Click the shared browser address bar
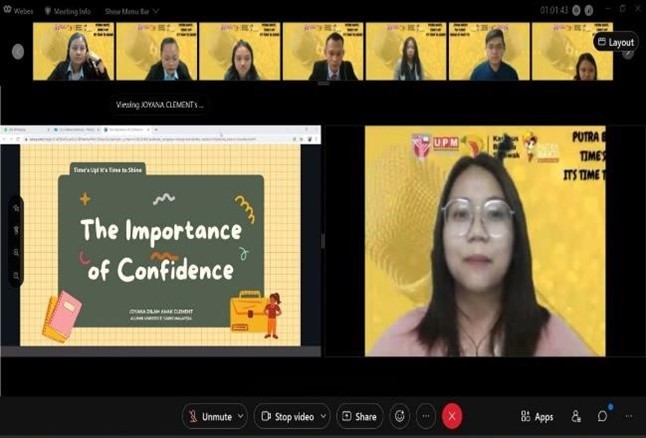646x438 pixels. click(140, 140)
